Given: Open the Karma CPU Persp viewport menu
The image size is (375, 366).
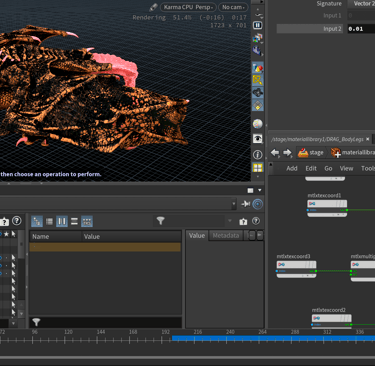Looking at the screenshot, I should (x=188, y=7).
